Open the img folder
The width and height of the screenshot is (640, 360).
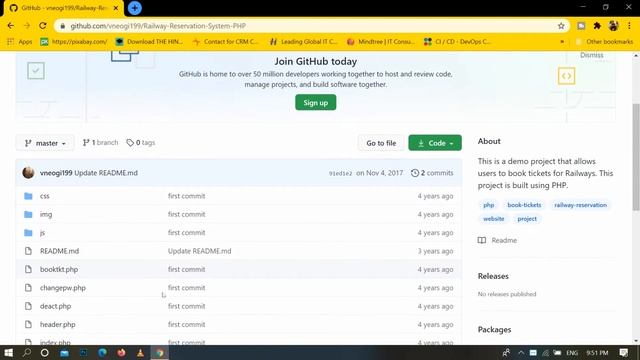pyautogui.click(x=46, y=214)
